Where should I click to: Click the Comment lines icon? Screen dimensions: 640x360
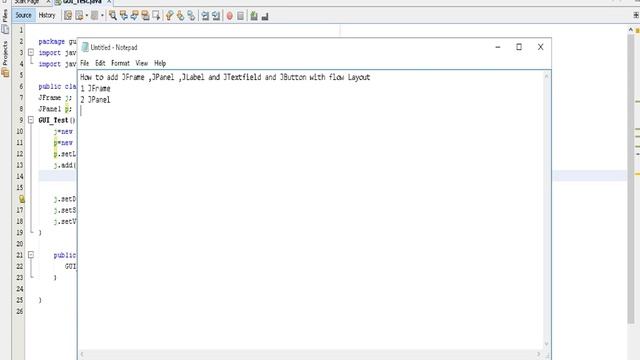[x=254, y=16]
